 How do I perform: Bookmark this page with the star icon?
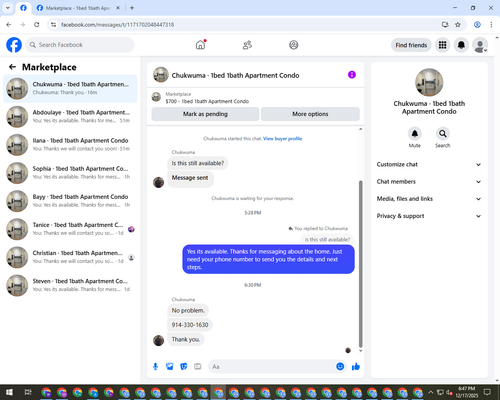pos(458,25)
